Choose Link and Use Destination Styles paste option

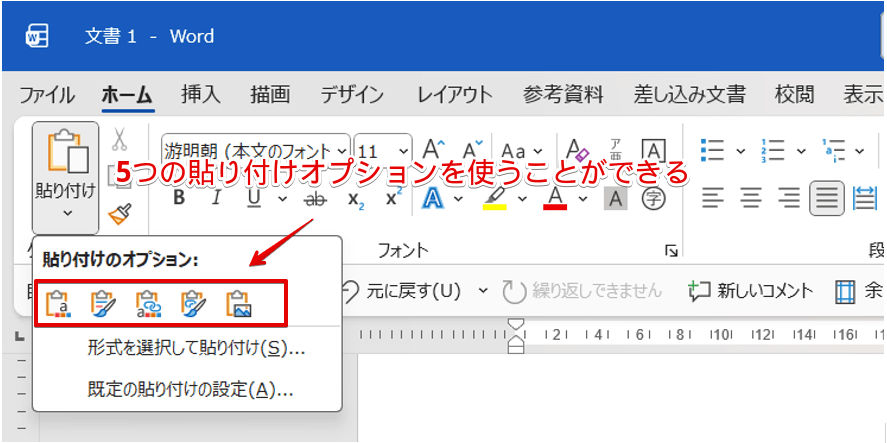click(x=149, y=303)
